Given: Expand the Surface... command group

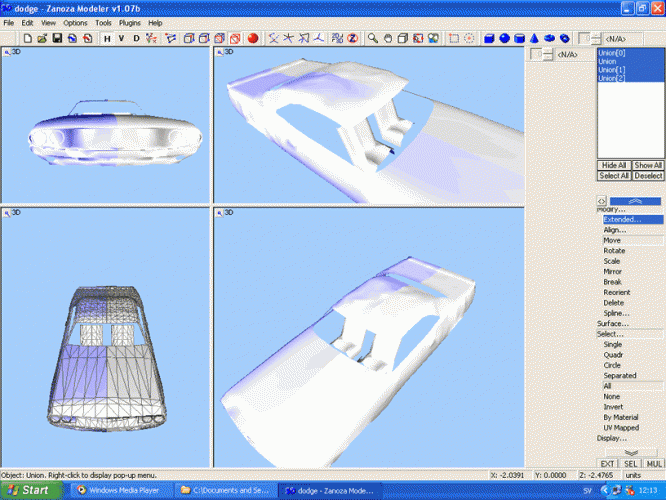Looking at the screenshot, I should coord(613,323).
